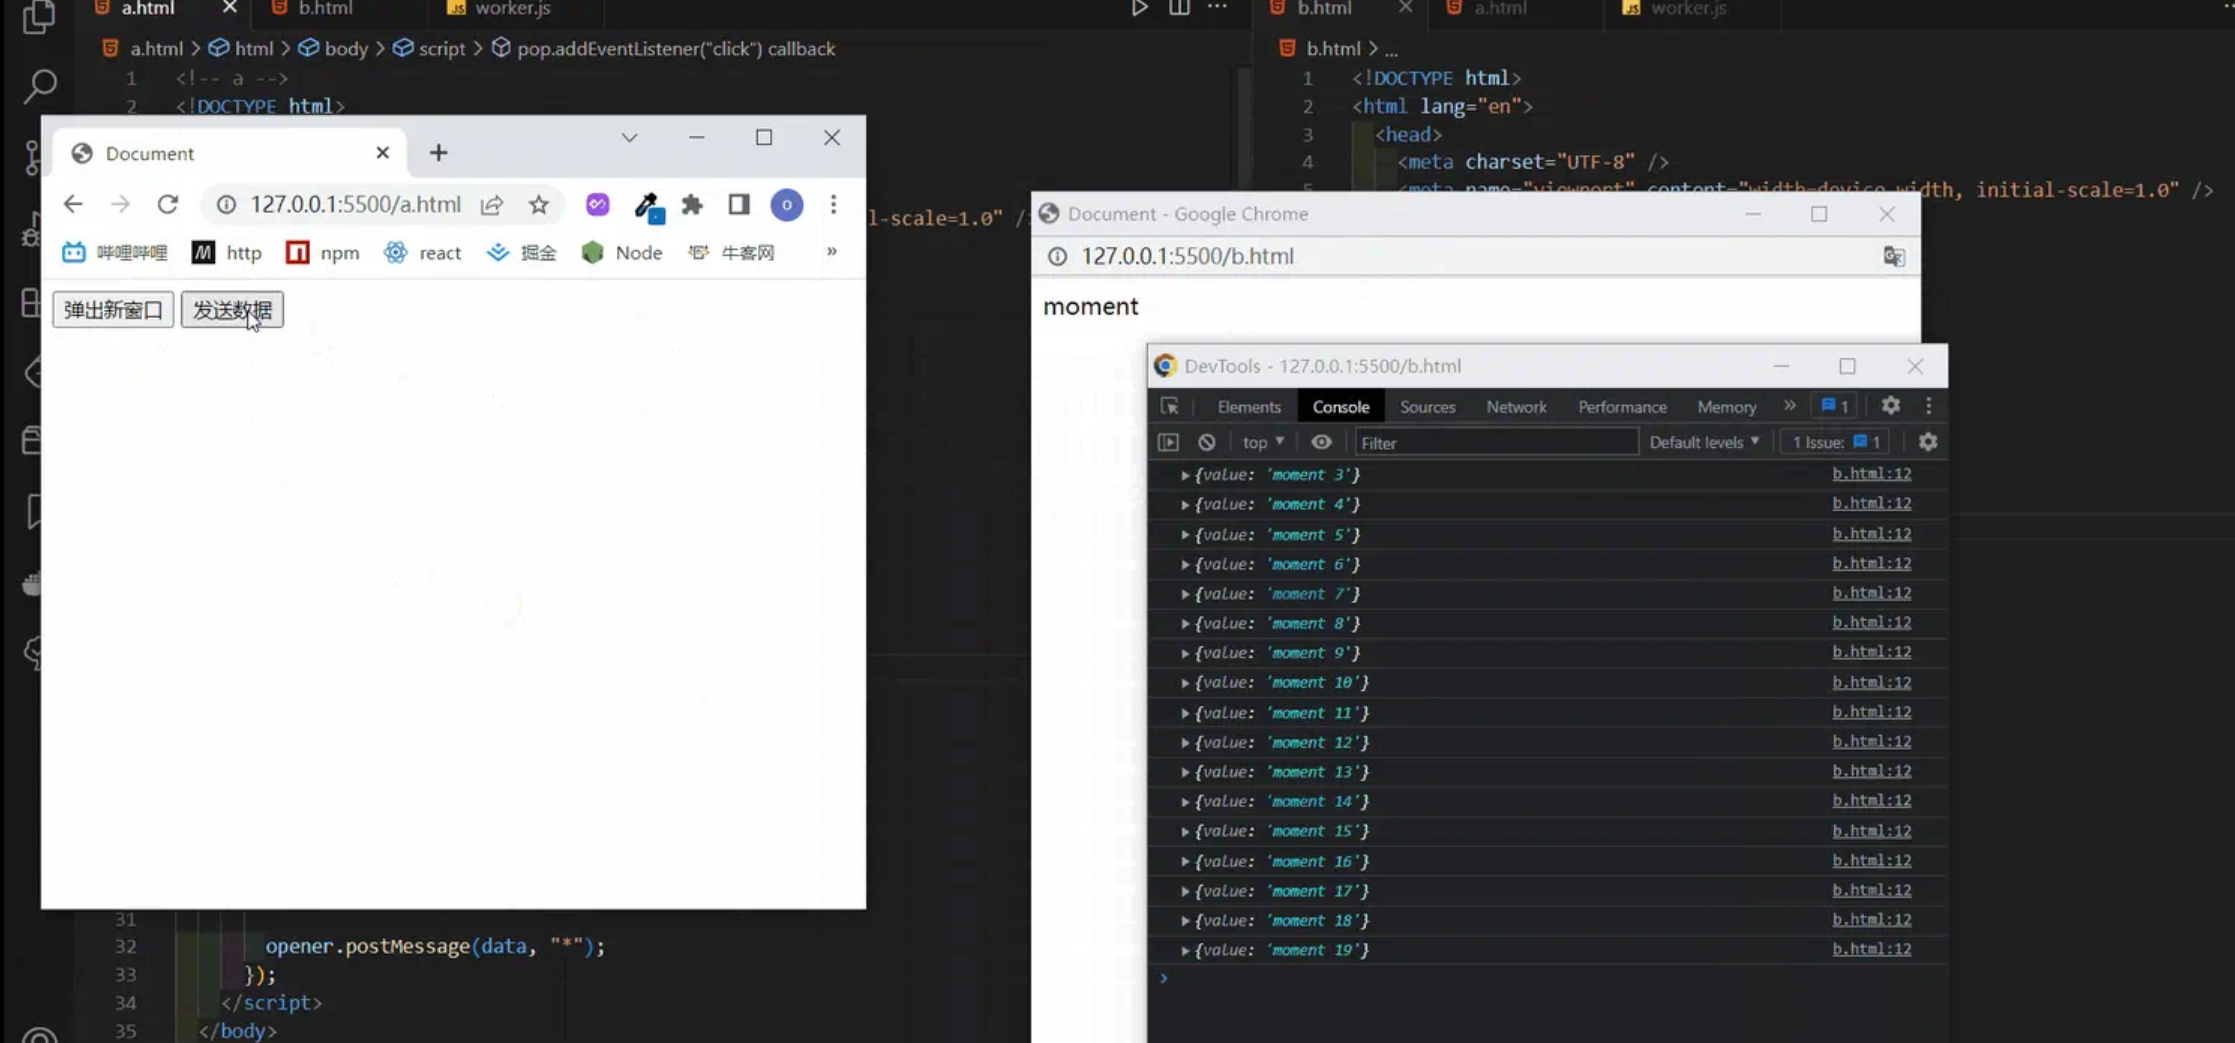Screen dimensions: 2235x1043
Task: Open VS Code Search sidebar icon
Action: coord(39,86)
